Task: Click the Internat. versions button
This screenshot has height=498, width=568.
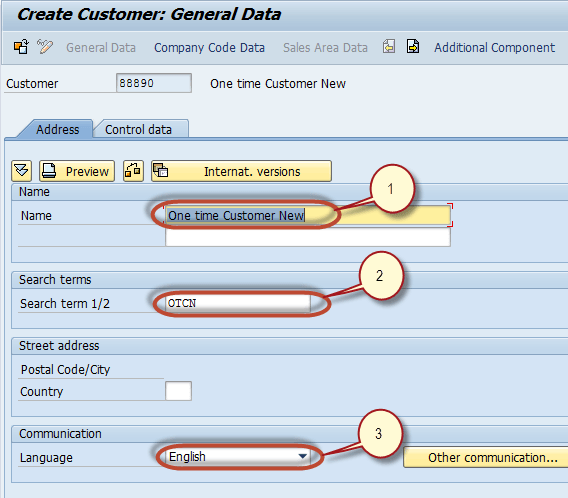Action: (241, 171)
